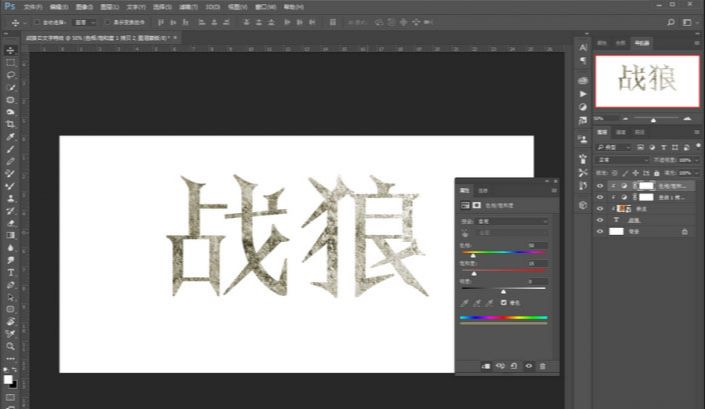Select the Rectangular Marquee tool
This screenshot has height=409, width=705.
10,63
